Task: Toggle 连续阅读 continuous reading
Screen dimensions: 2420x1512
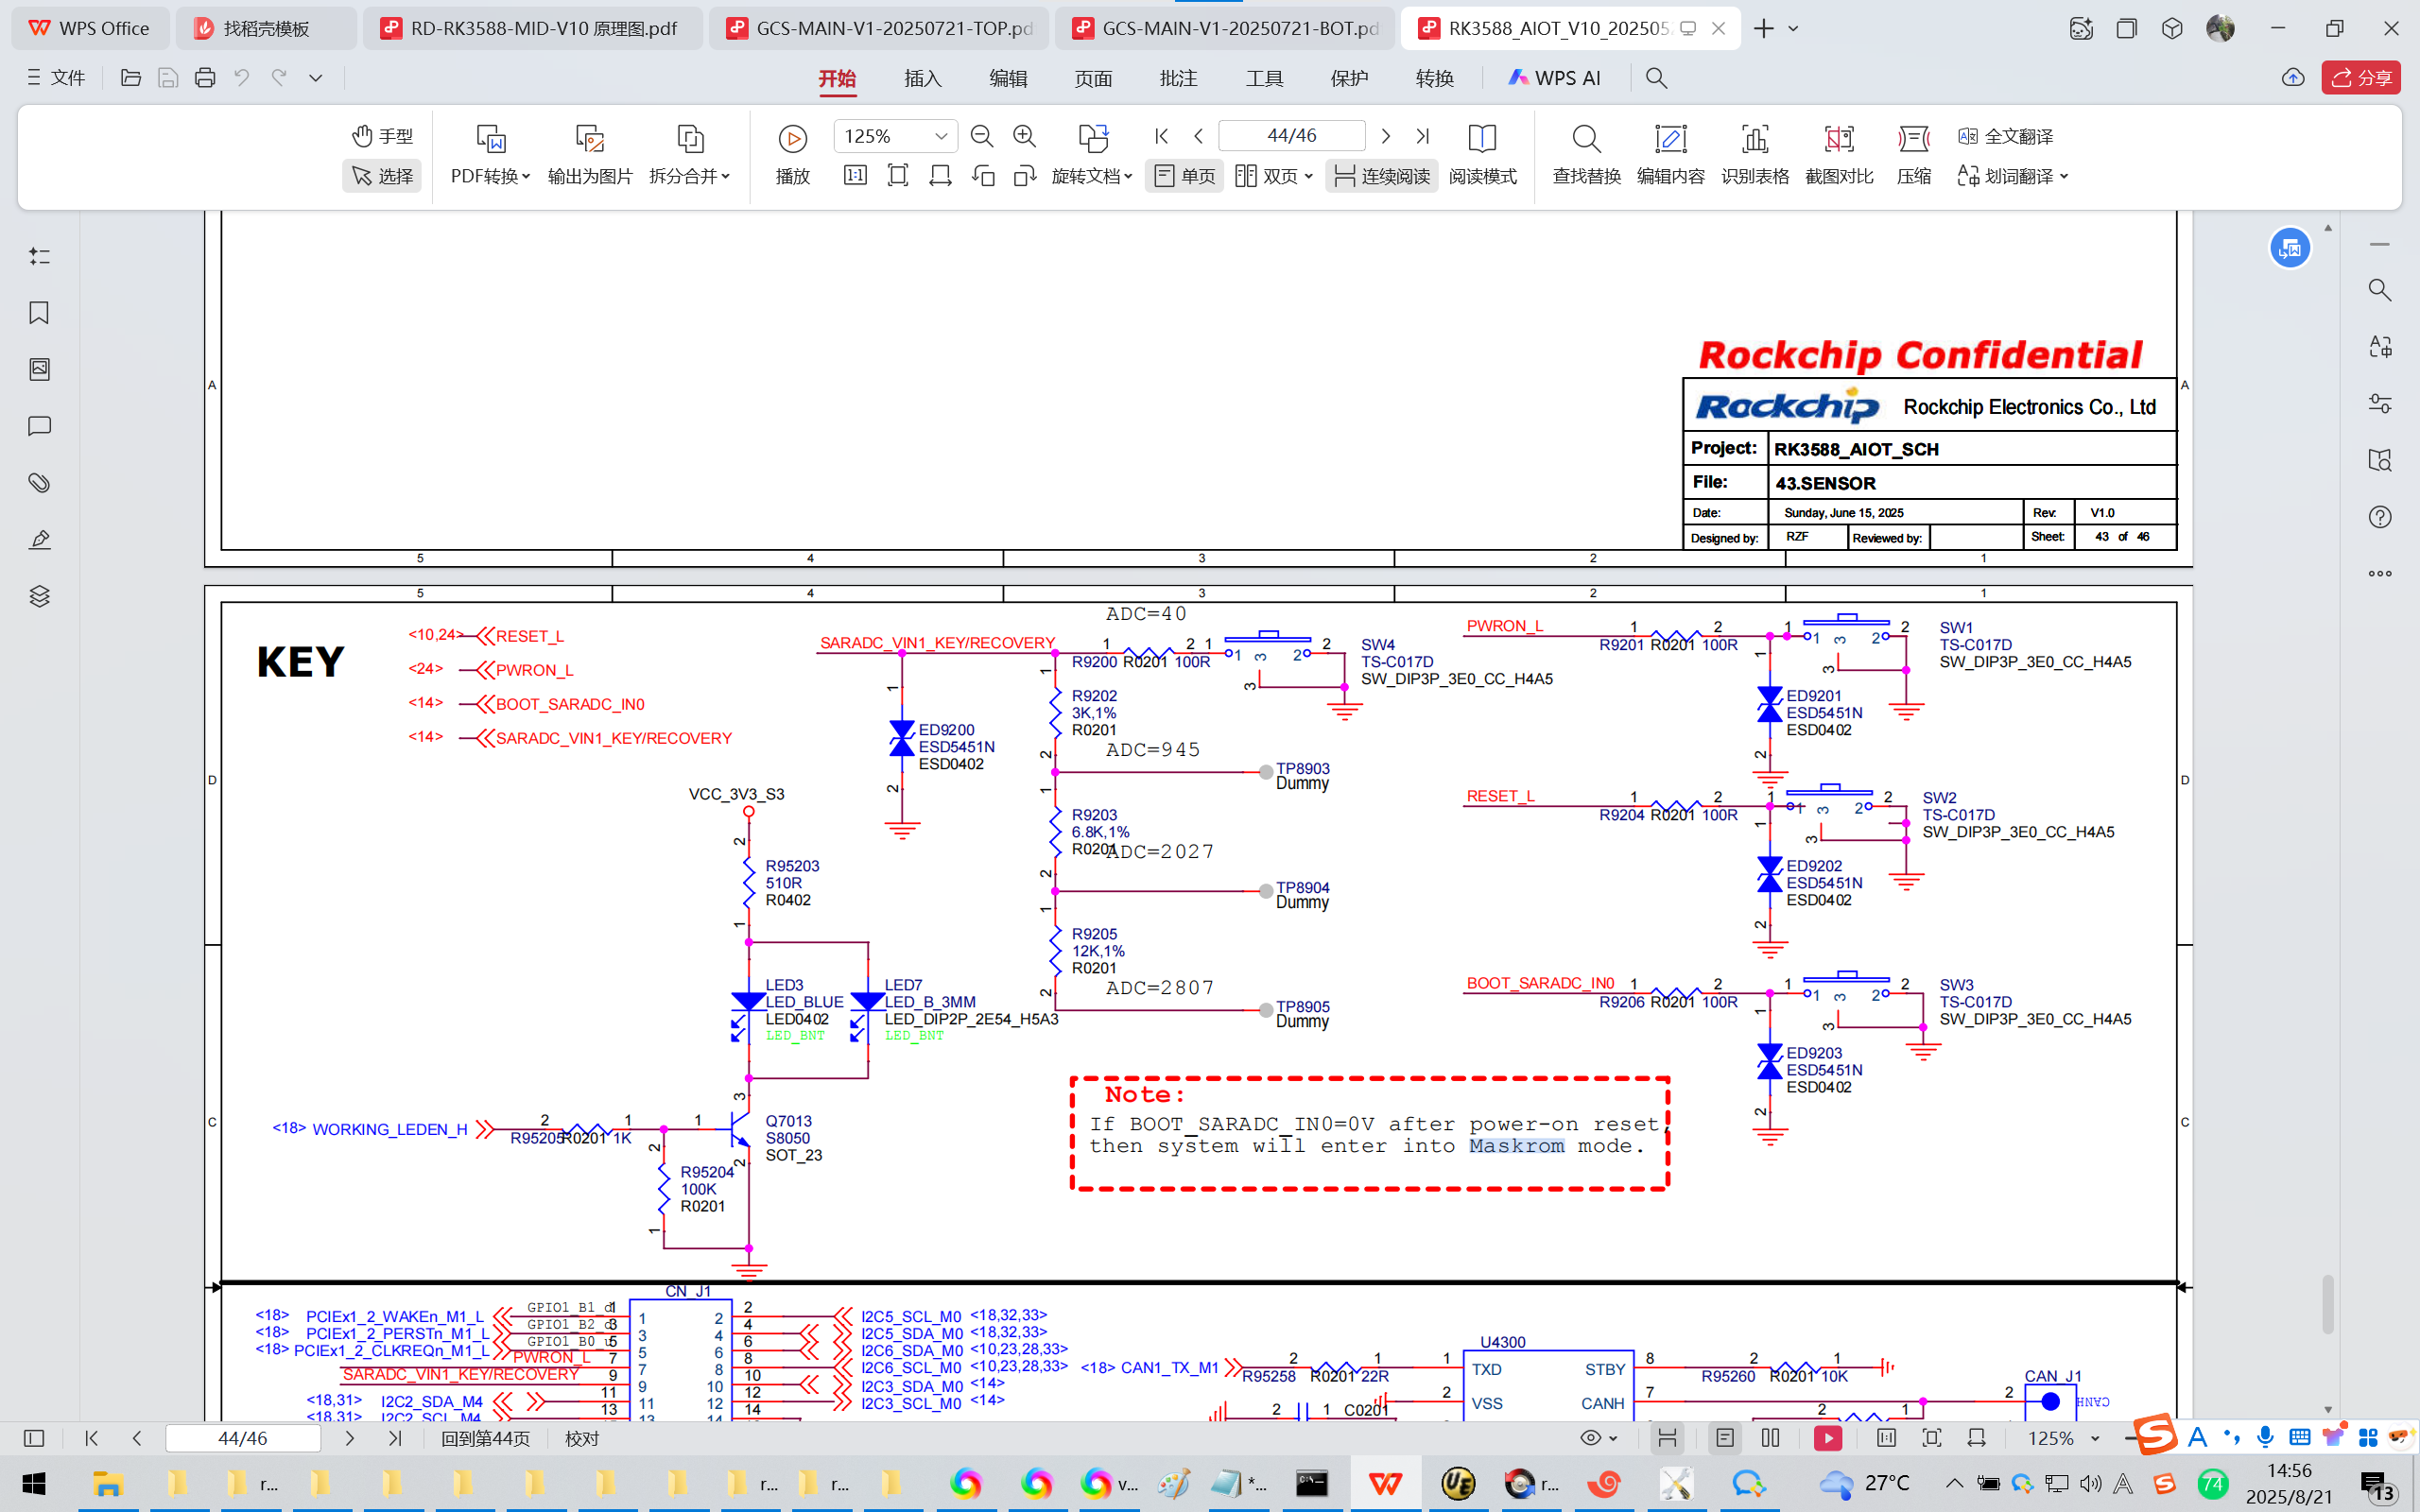Action: 1382,176
